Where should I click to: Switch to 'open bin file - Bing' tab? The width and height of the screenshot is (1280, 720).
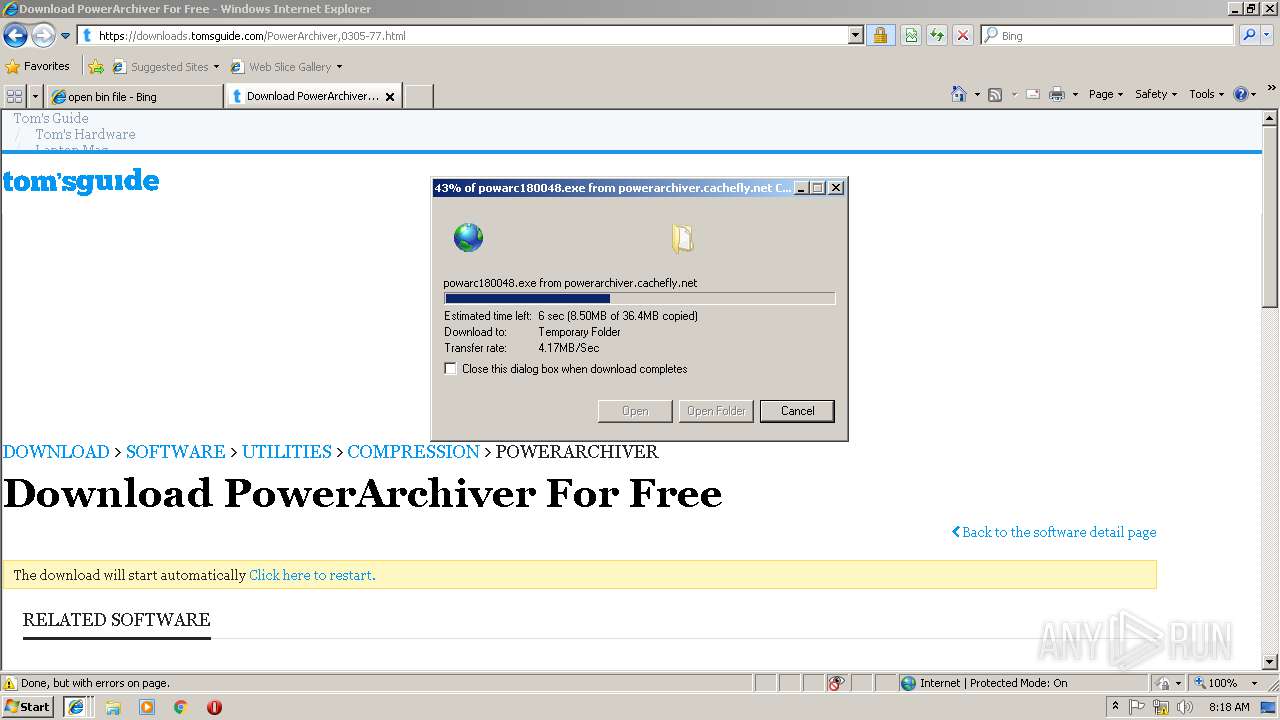tap(135, 97)
